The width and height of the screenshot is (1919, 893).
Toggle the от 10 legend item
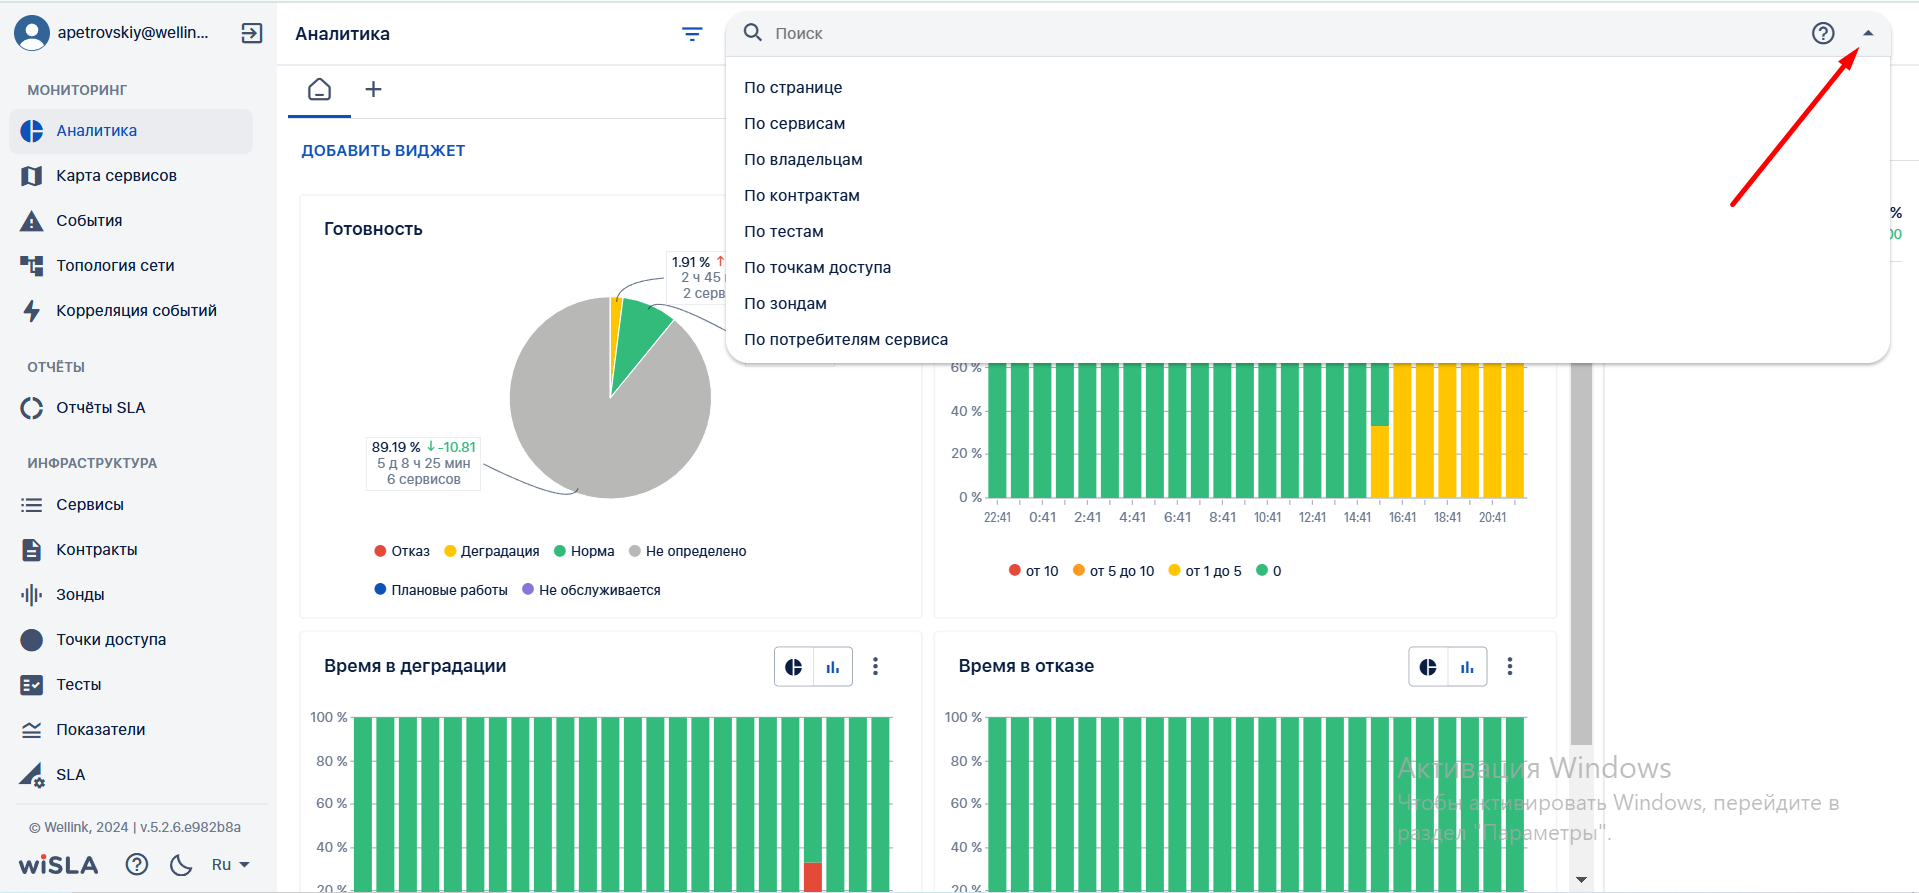pyautogui.click(x=1034, y=572)
